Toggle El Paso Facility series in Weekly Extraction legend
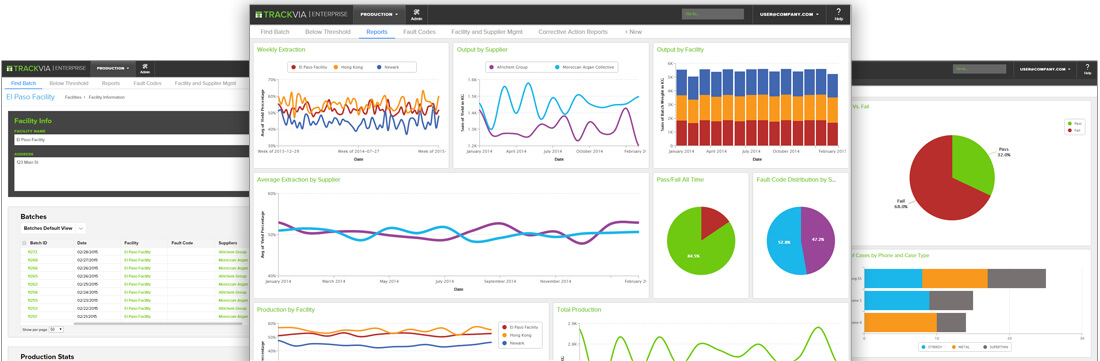The image size is (1100, 361). (310, 67)
